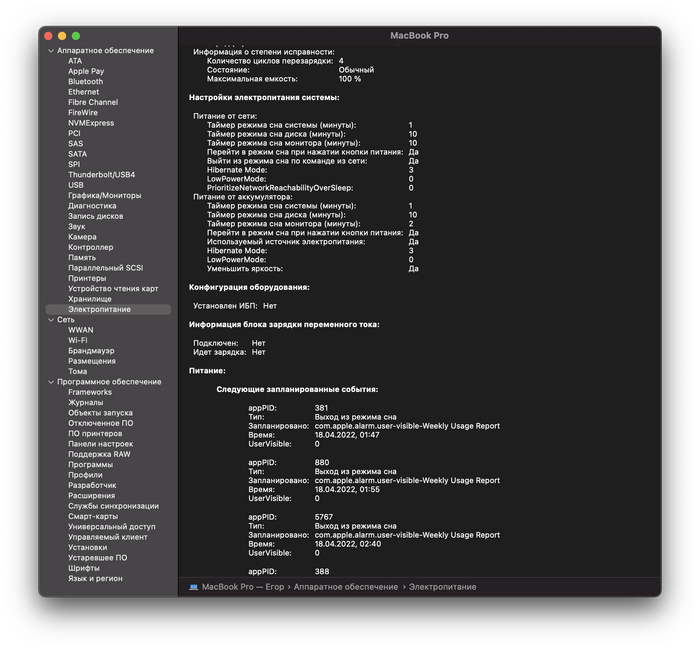The image size is (700, 648).
Task: Select Запись дисков item
Action: point(96,216)
